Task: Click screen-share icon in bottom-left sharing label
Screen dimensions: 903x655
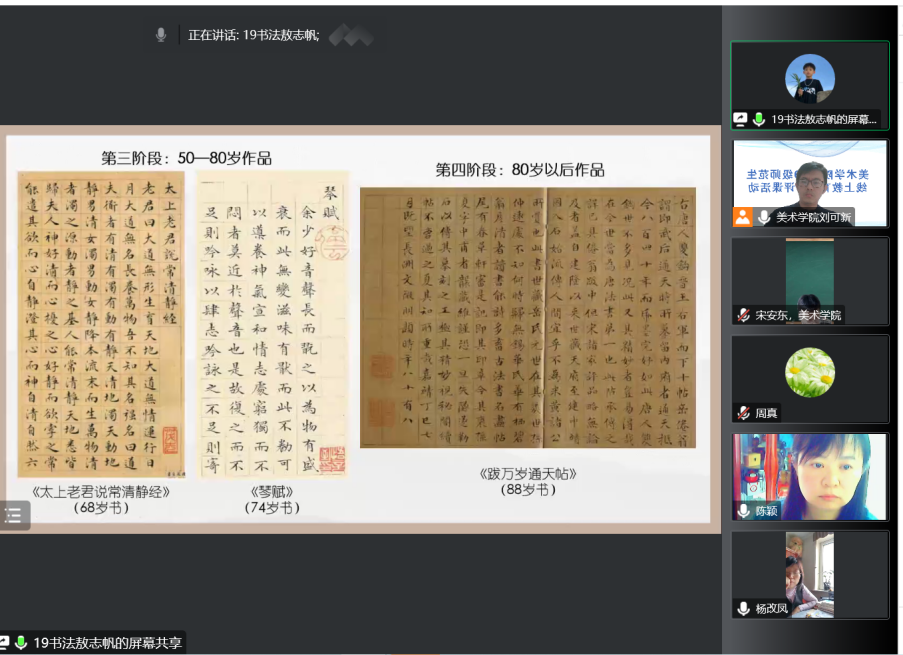Action: tap(5, 643)
